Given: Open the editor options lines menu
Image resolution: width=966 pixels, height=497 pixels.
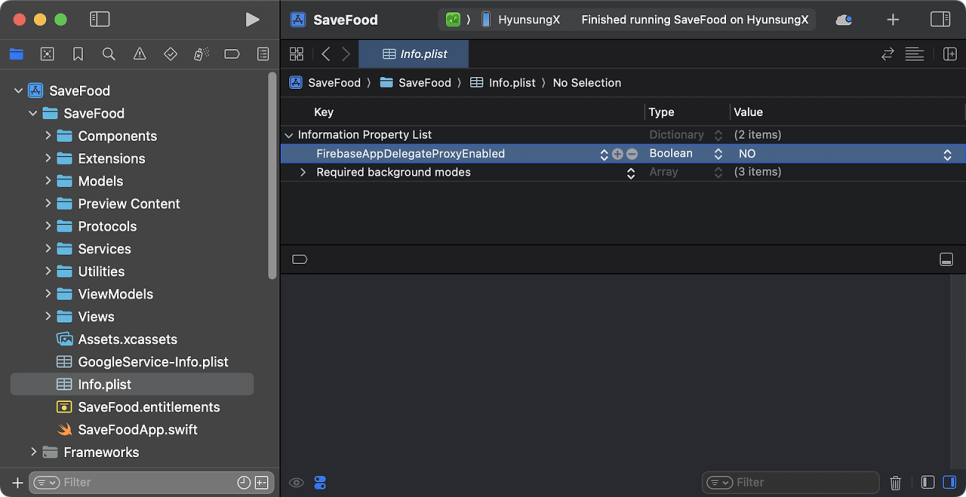Looking at the screenshot, I should (914, 54).
